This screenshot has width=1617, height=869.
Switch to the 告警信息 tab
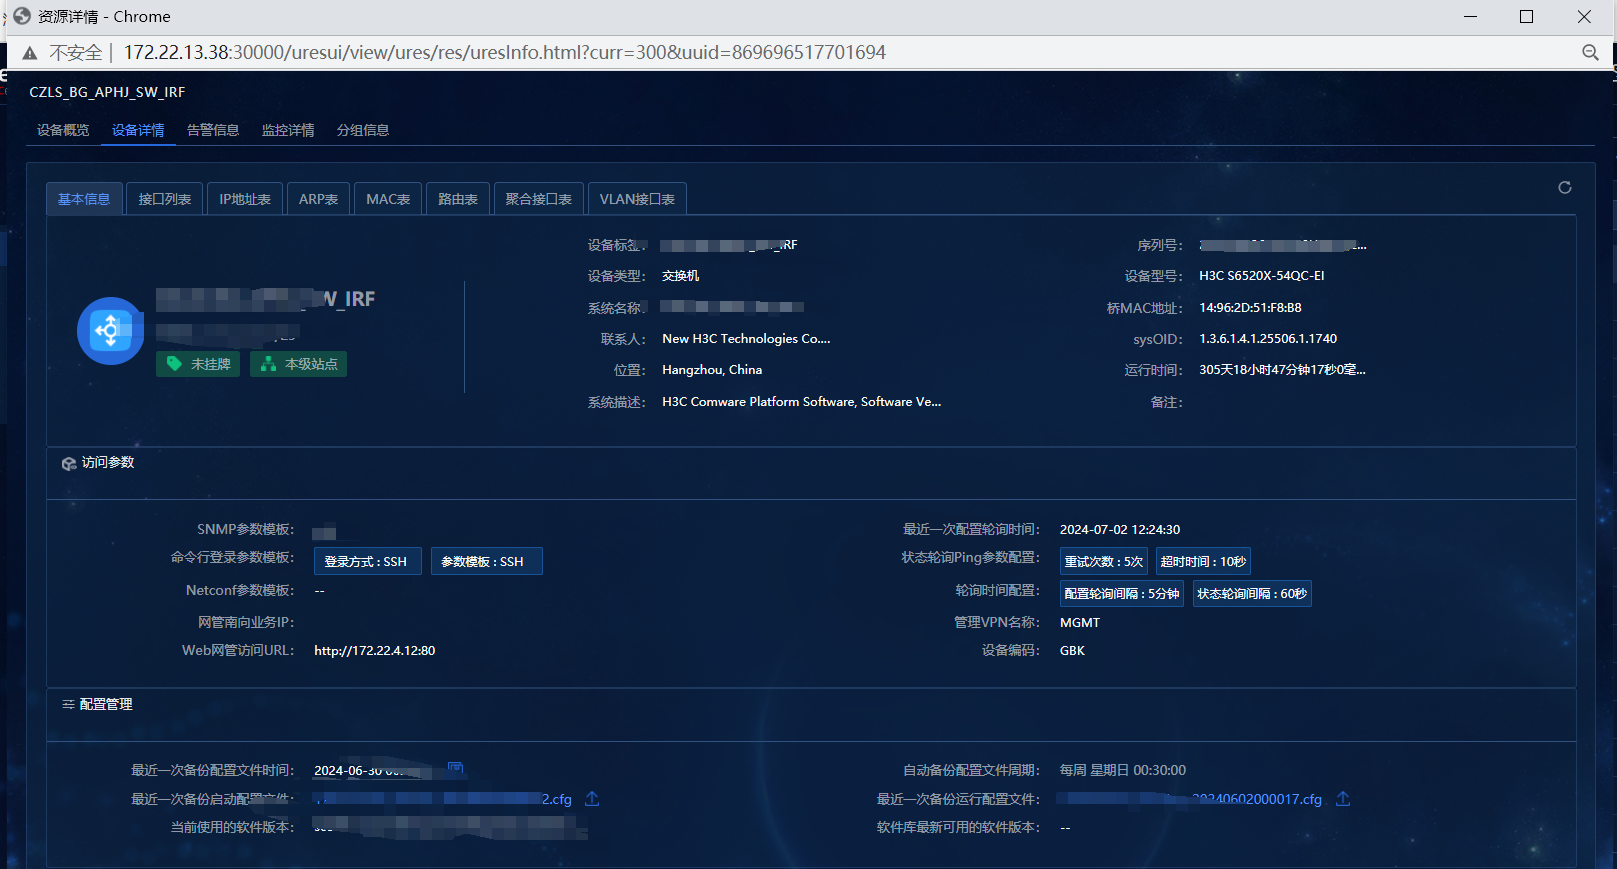(x=213, y=130)
